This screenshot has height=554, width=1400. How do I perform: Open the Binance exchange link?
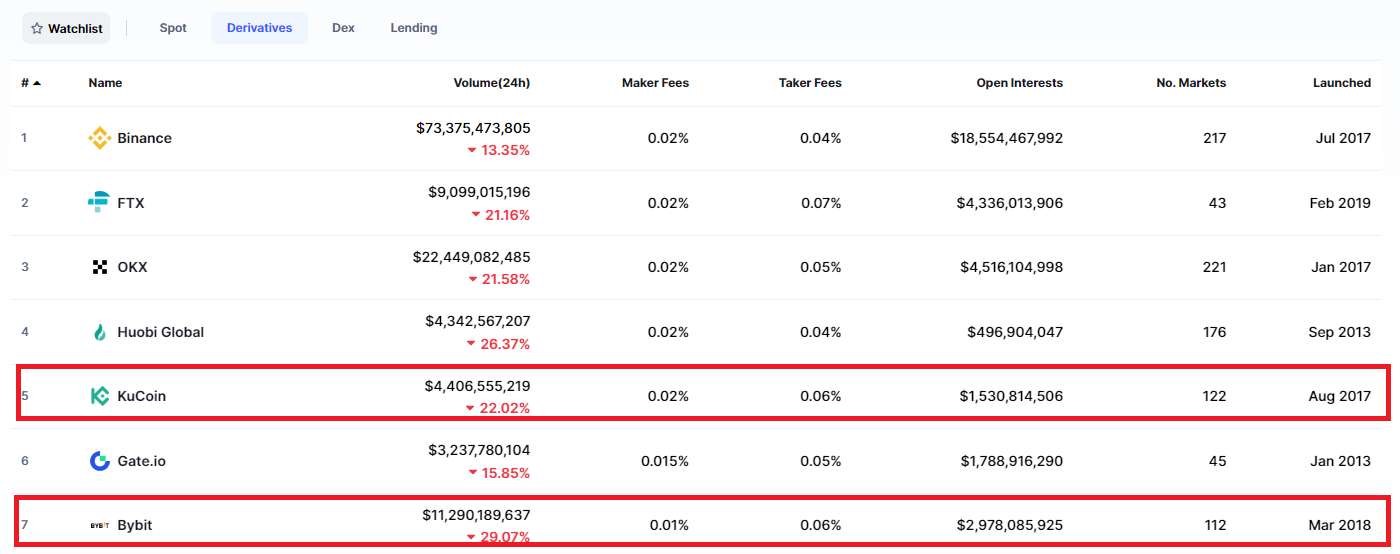pos(145,138)
